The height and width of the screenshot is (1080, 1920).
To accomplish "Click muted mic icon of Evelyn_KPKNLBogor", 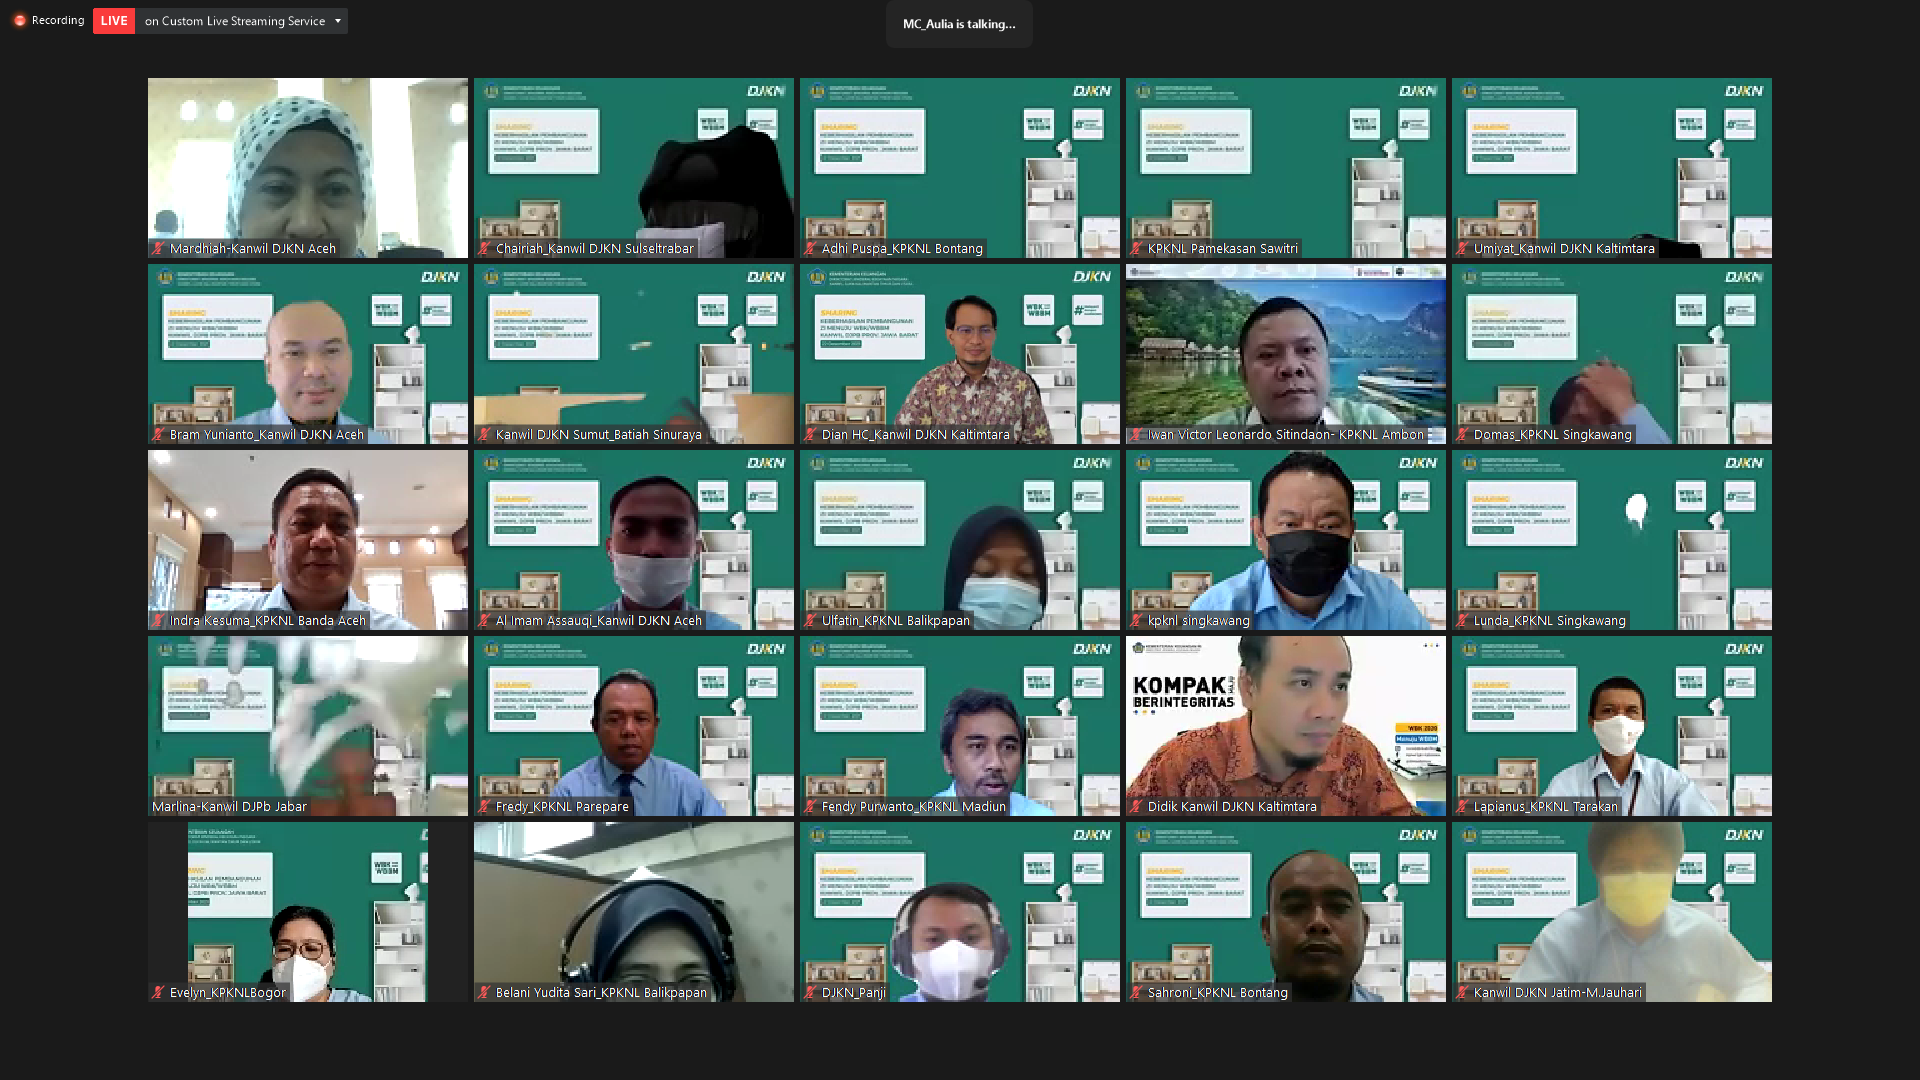I will 158,993.
